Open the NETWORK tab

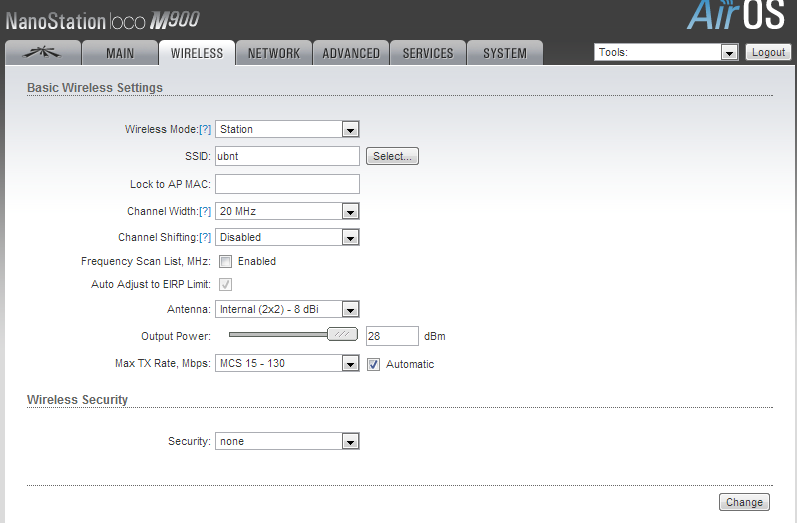click(274, 53)
